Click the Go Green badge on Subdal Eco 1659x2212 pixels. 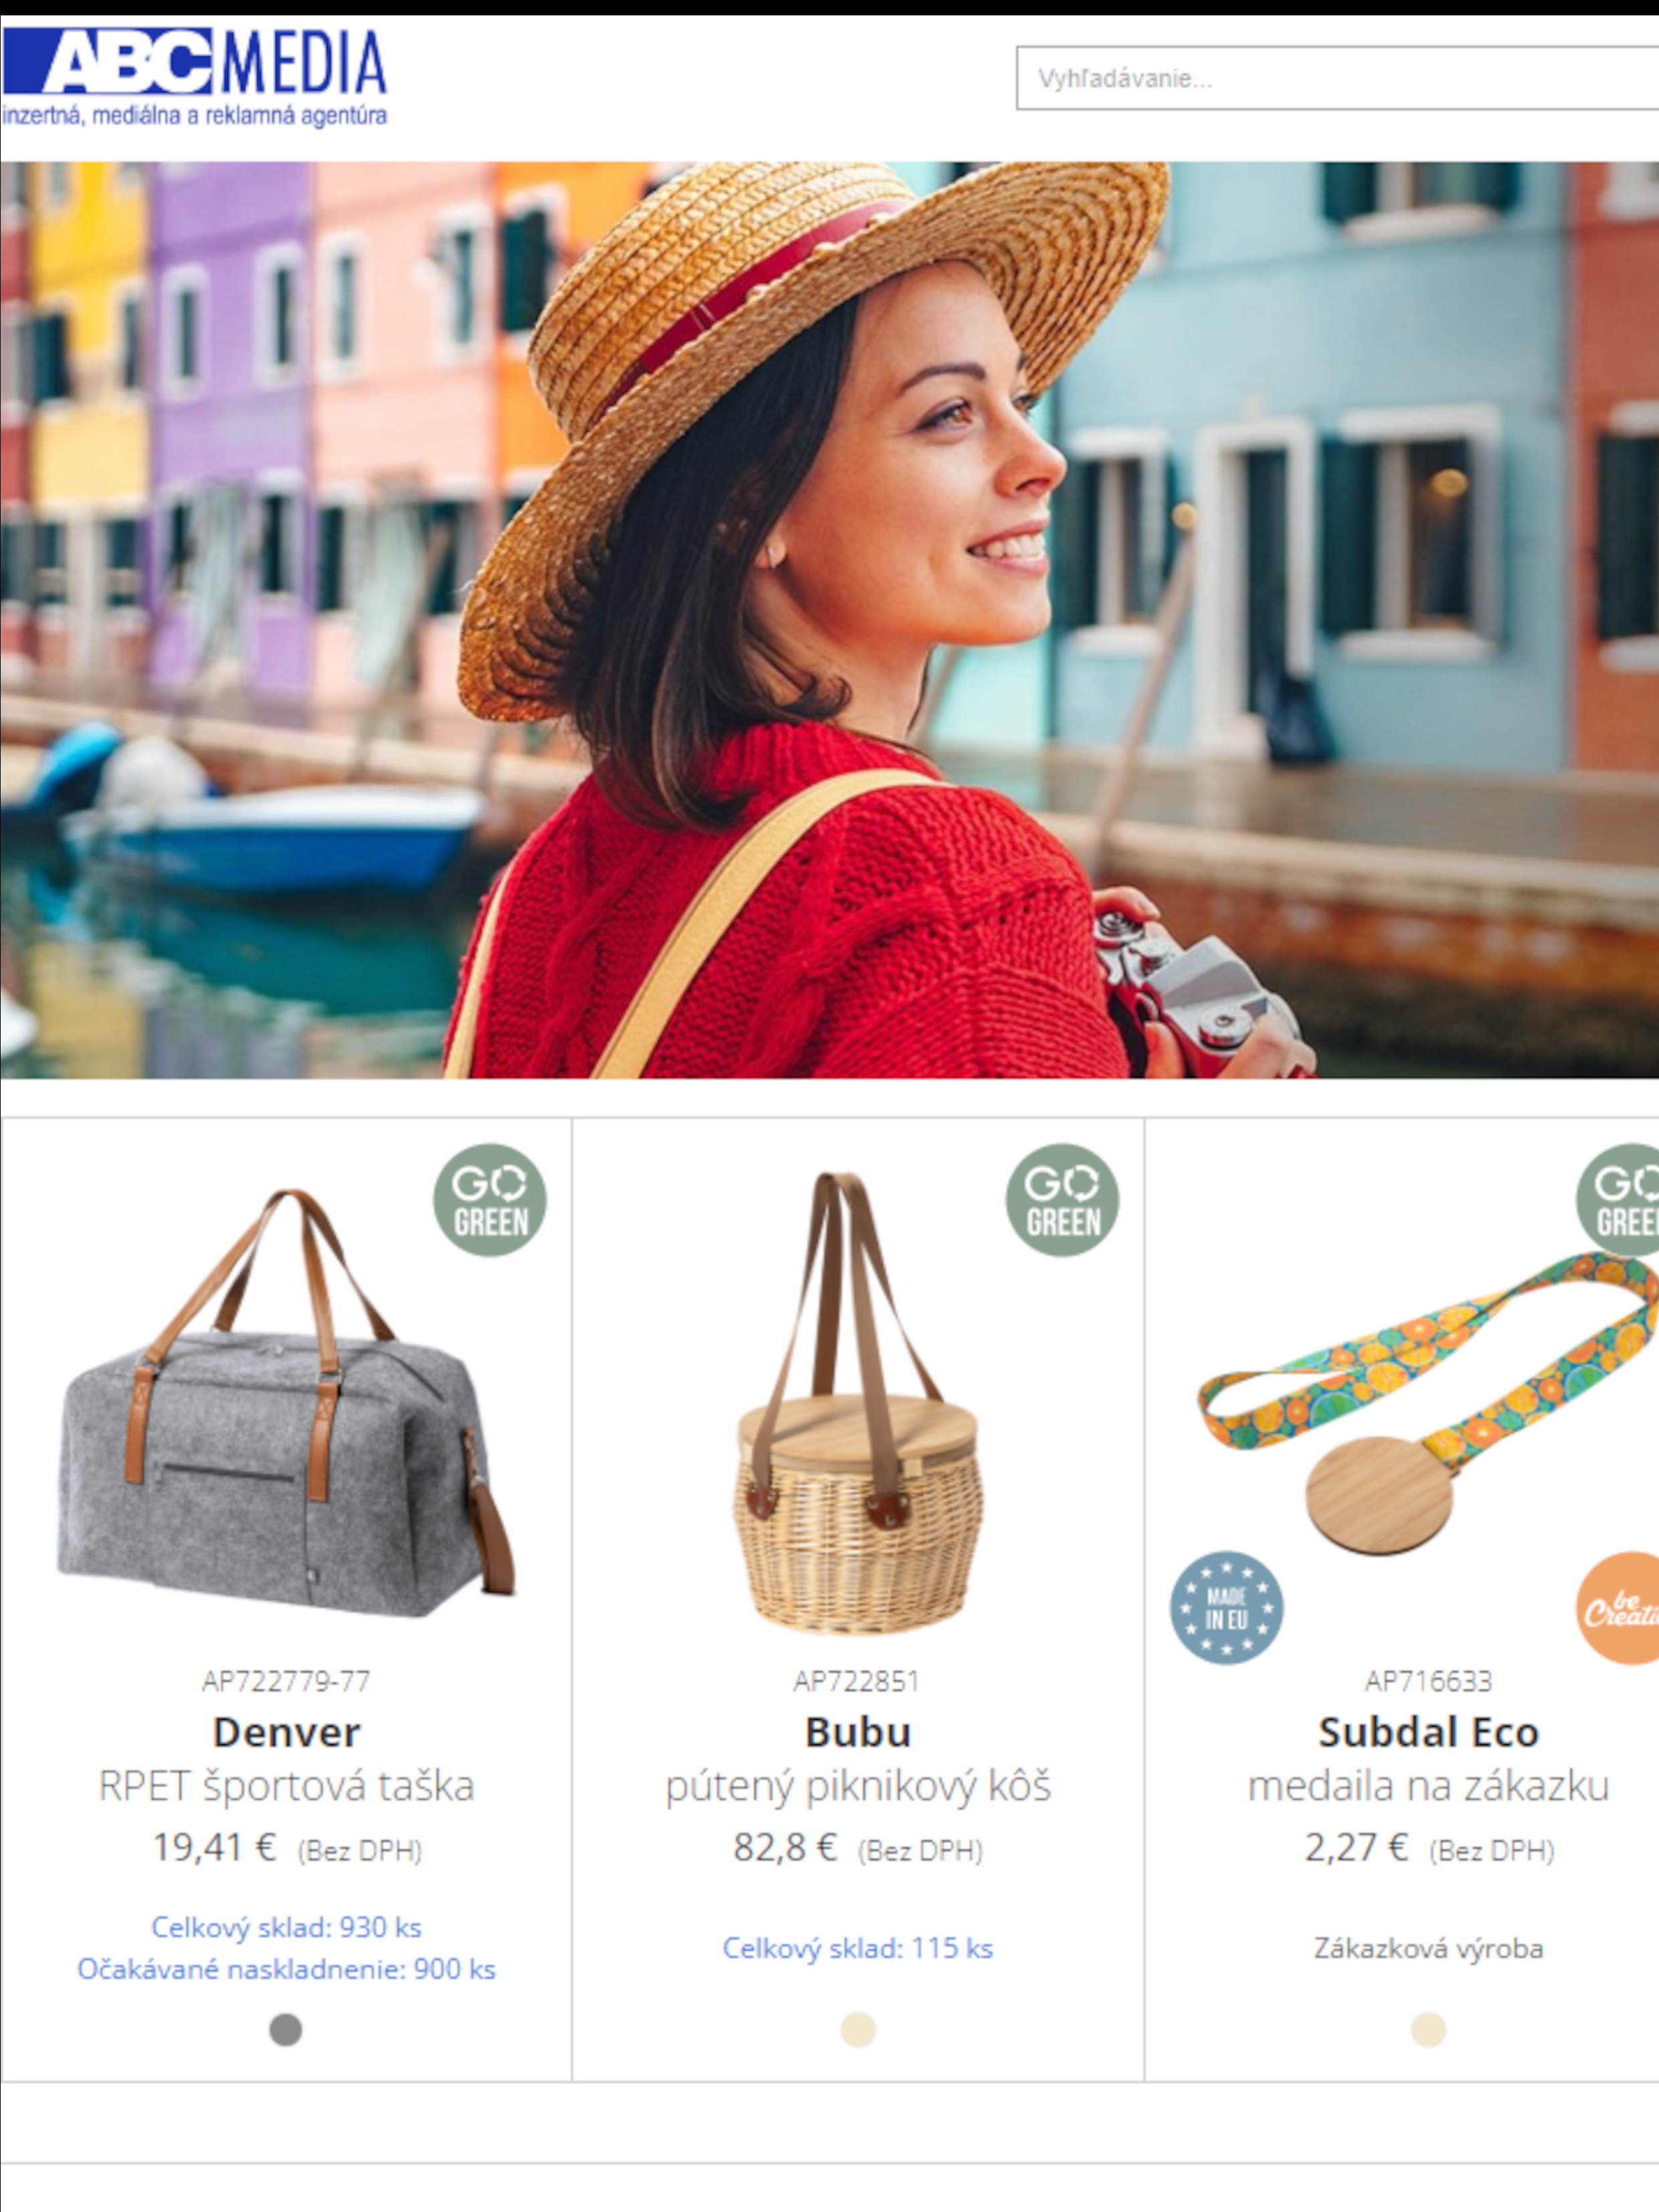tap(1618, 1200)
